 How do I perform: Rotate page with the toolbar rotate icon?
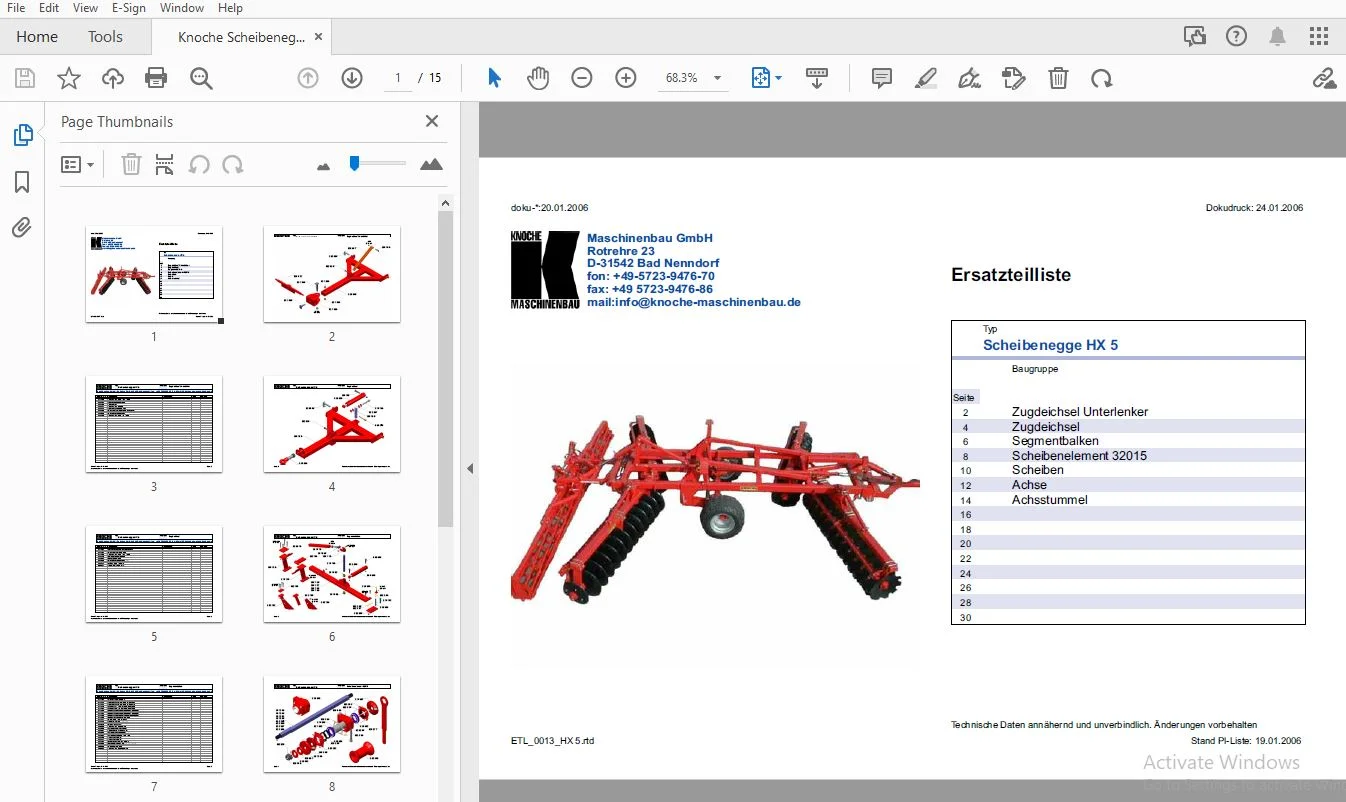[1102, 78]
